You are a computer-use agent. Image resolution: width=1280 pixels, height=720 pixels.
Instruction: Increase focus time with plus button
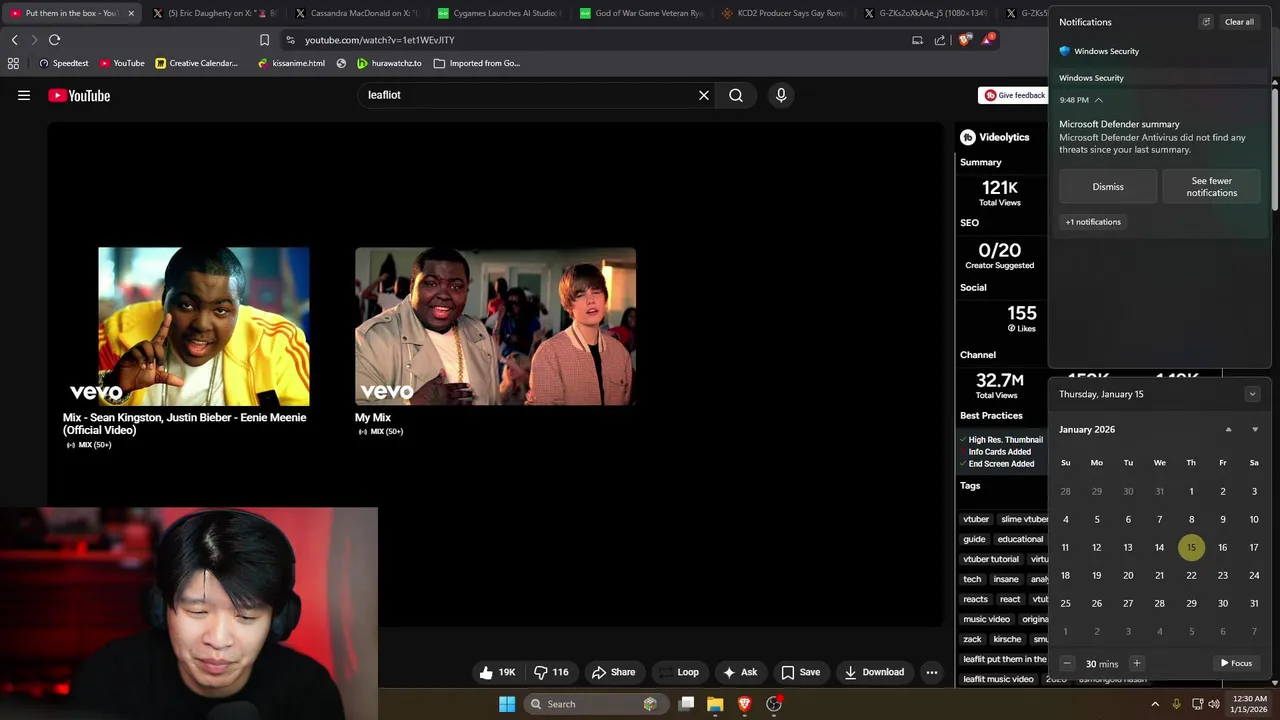click(x=1136, y=663)
